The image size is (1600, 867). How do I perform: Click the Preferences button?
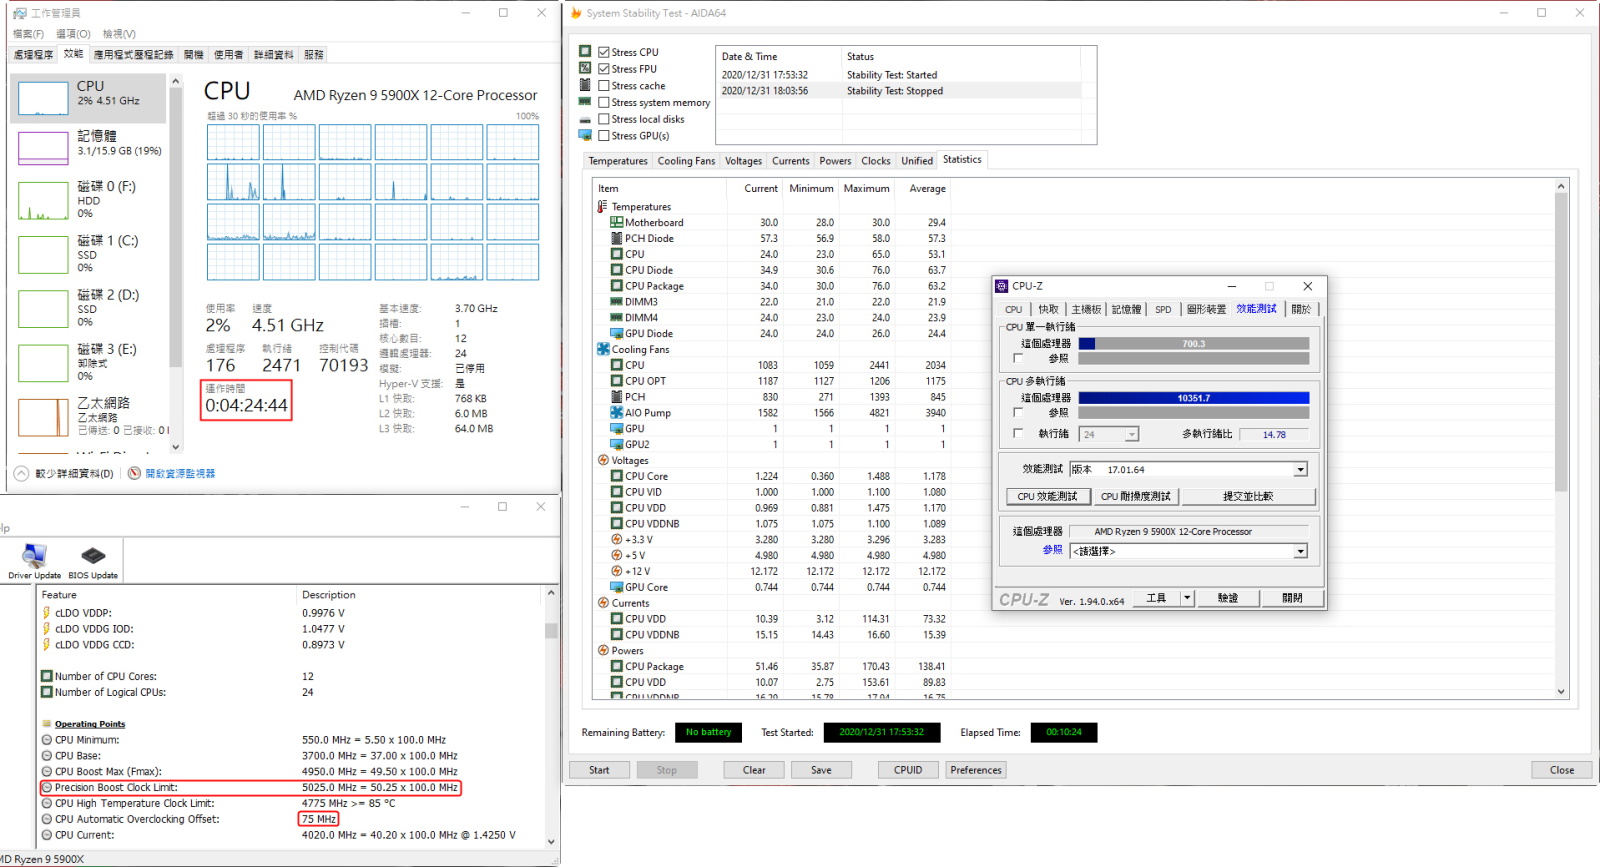[x=976, y=770]
